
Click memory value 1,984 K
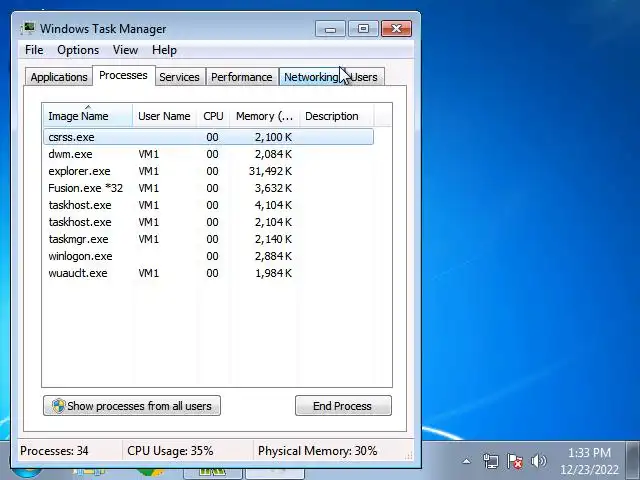(x=273, y=273)
